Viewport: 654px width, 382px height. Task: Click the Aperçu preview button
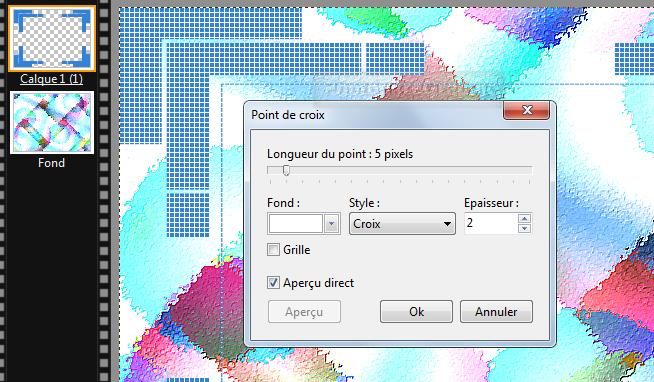tap(304, 312)
